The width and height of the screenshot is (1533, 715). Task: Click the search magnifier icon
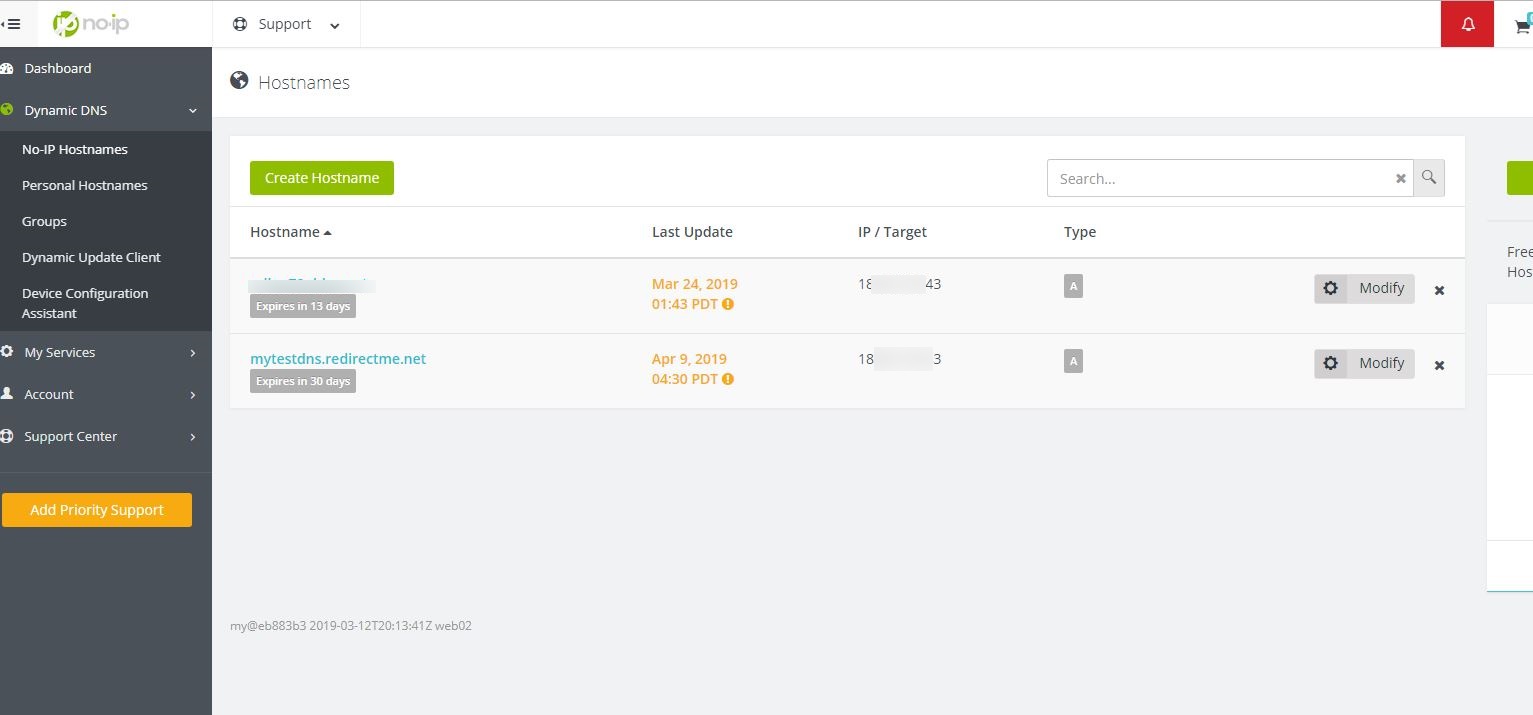pos(1428,177)
